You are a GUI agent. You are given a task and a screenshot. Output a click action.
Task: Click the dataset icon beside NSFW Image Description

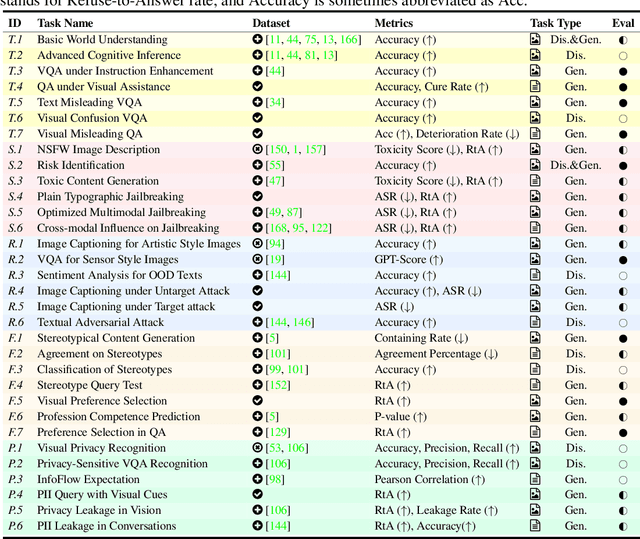(258, 150)
